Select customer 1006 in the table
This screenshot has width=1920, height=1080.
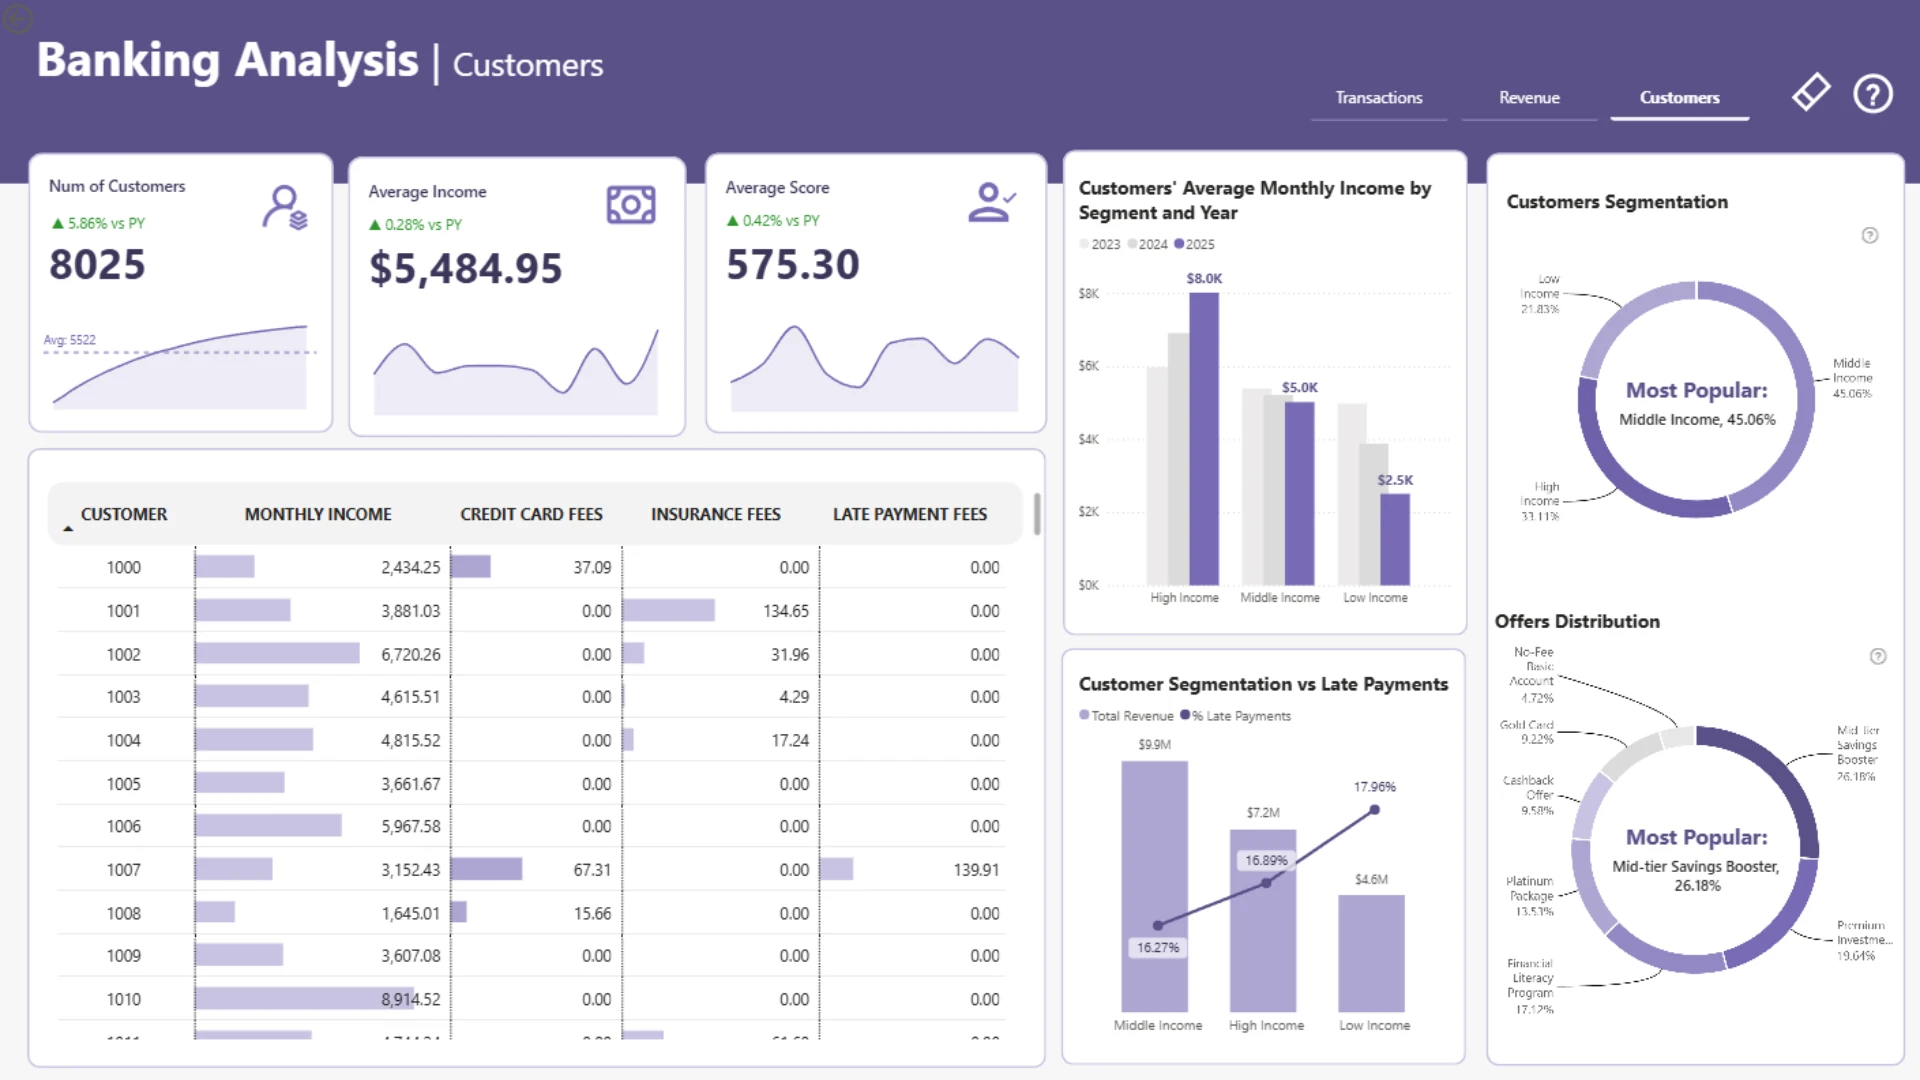point(124,827)
